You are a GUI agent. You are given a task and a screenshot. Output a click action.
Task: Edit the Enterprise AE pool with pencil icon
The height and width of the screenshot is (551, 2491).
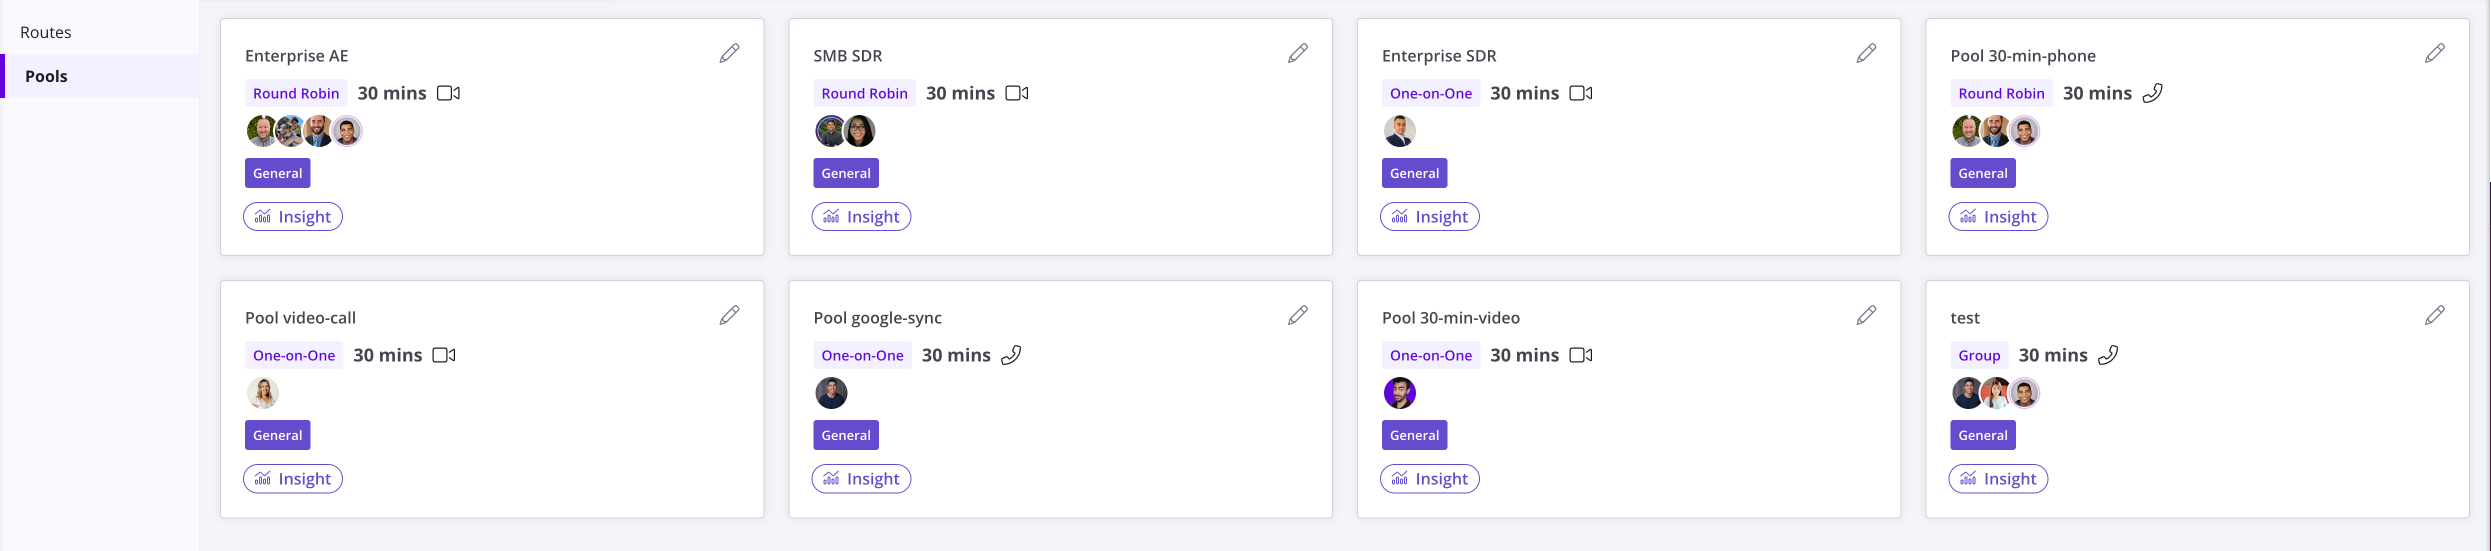coord(729,53)
